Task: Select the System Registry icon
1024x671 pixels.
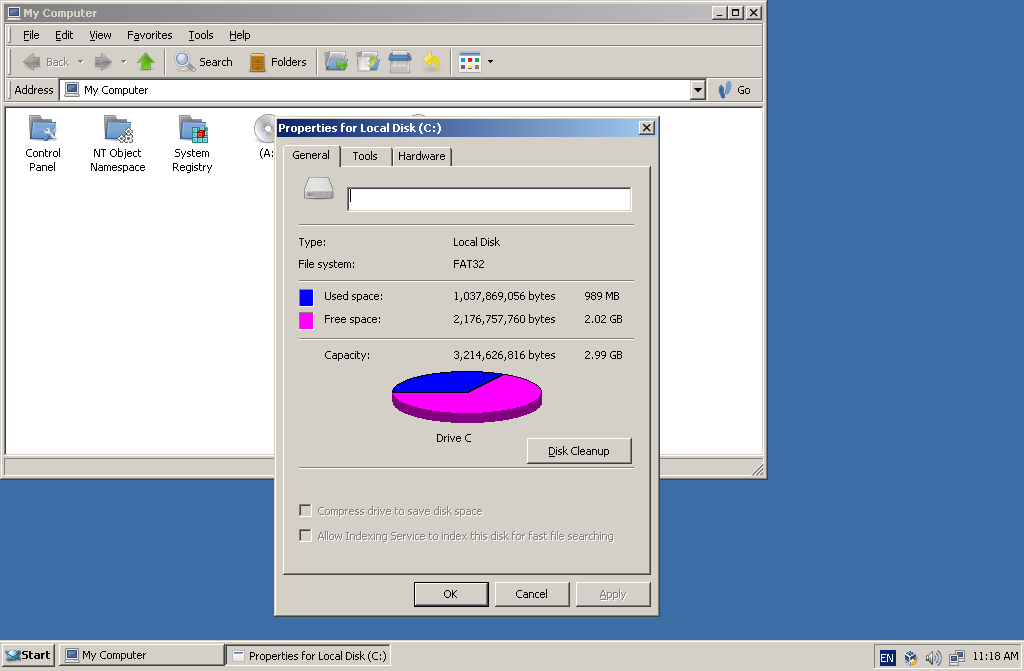Action: click(x=192, y=144)
